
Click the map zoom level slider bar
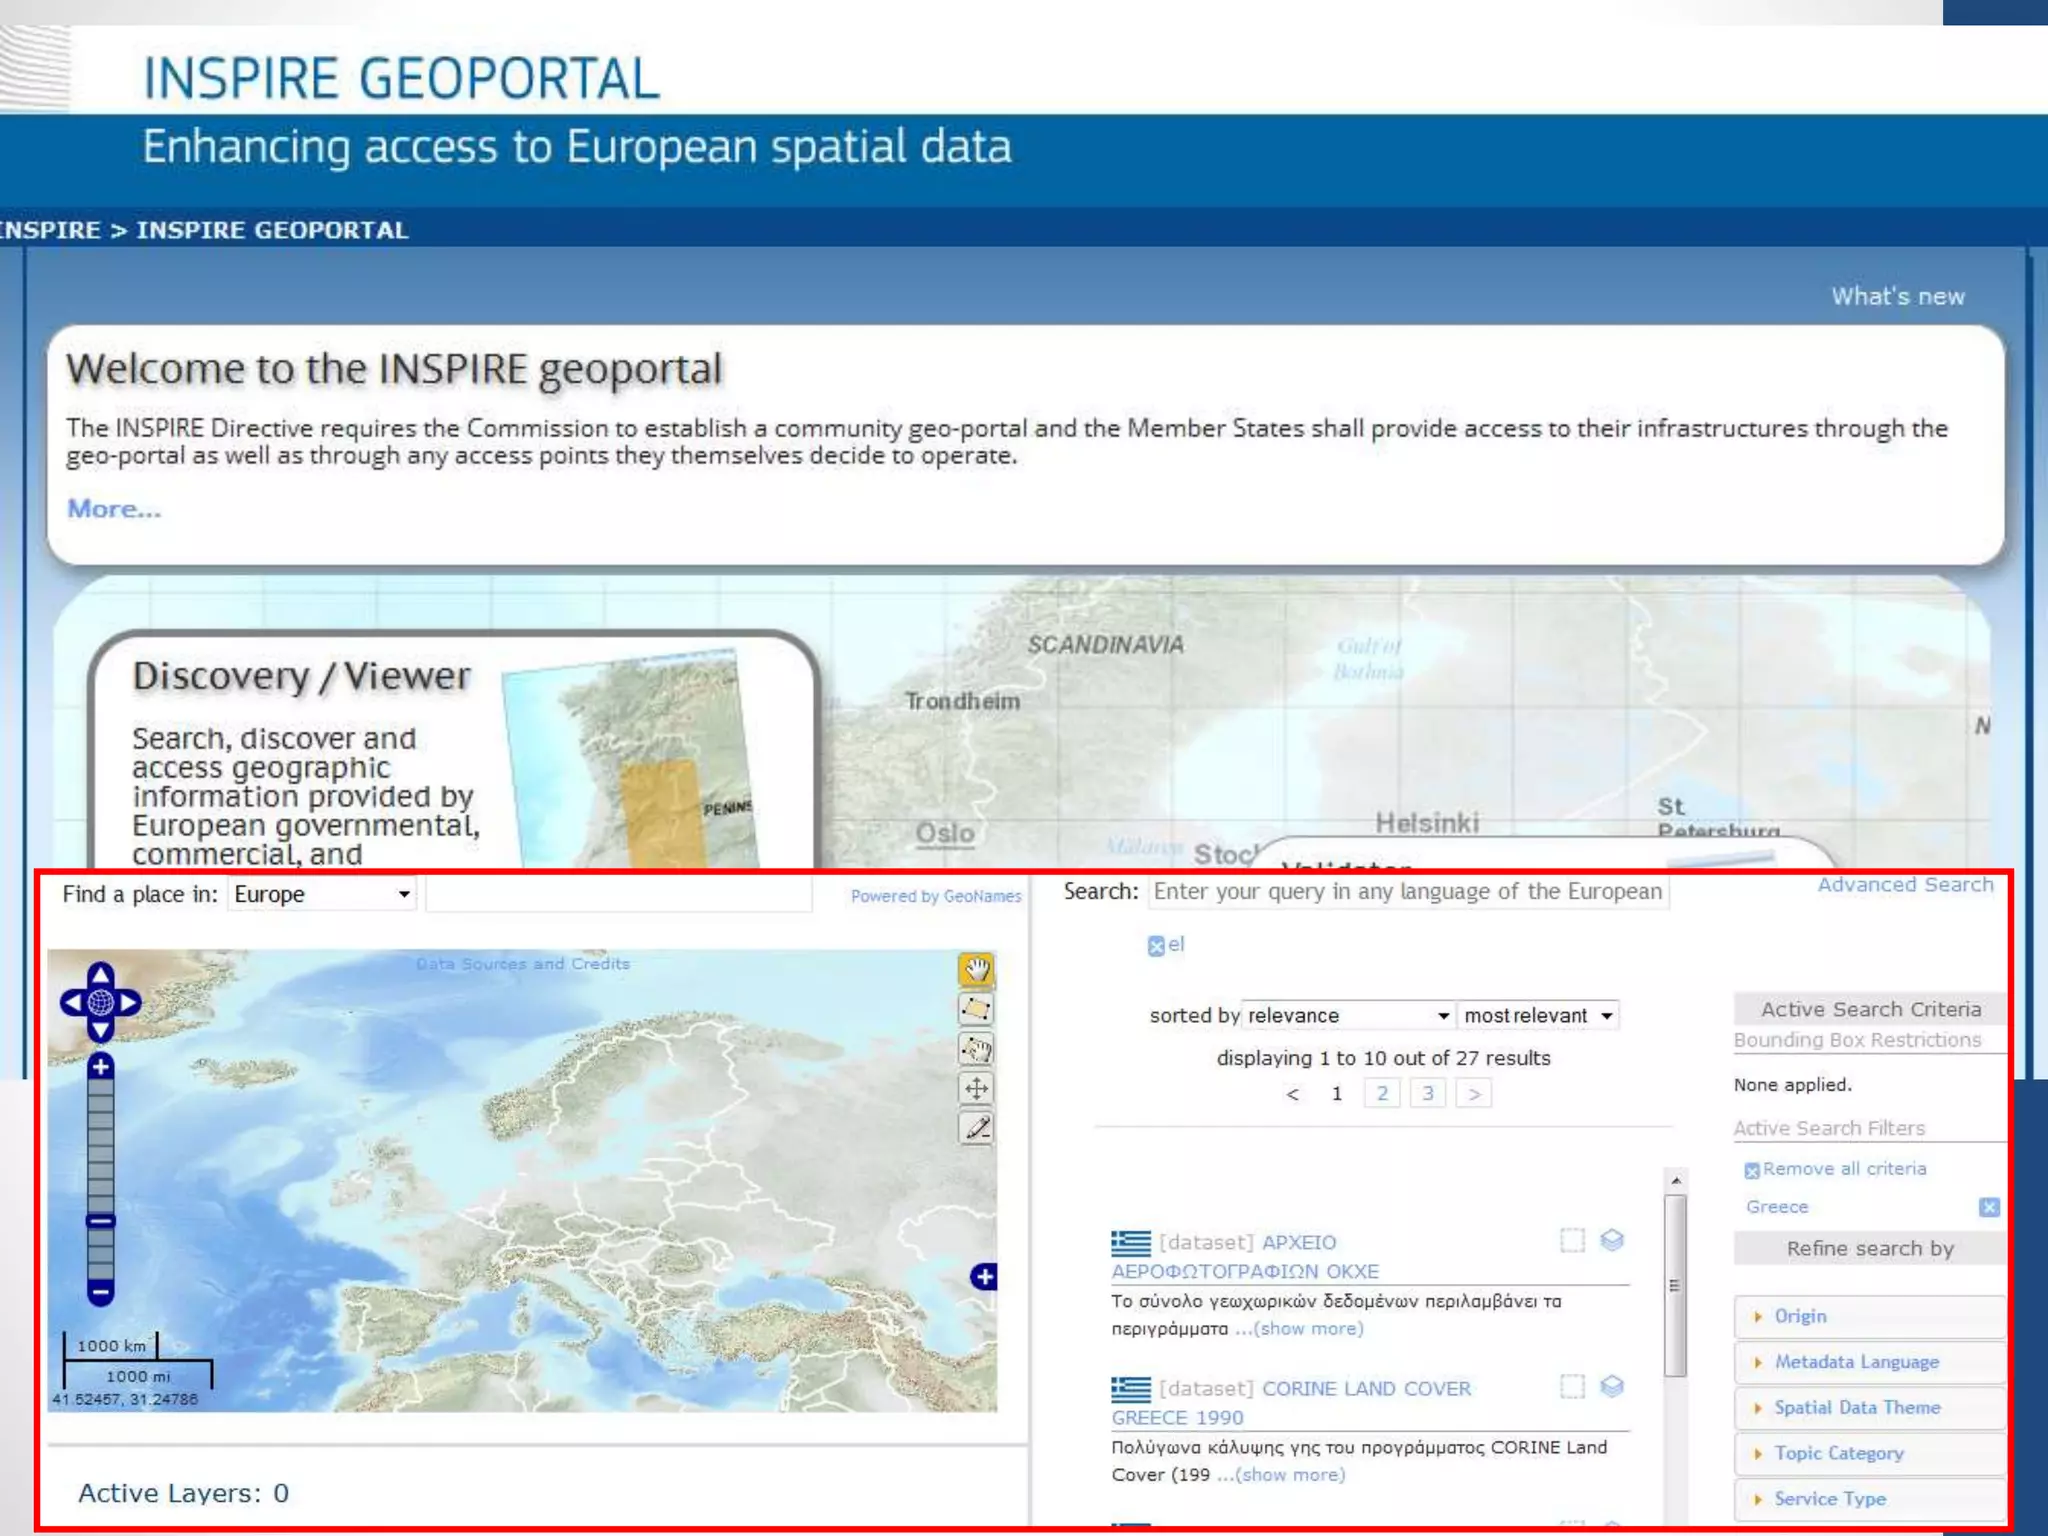(100, 1150)
